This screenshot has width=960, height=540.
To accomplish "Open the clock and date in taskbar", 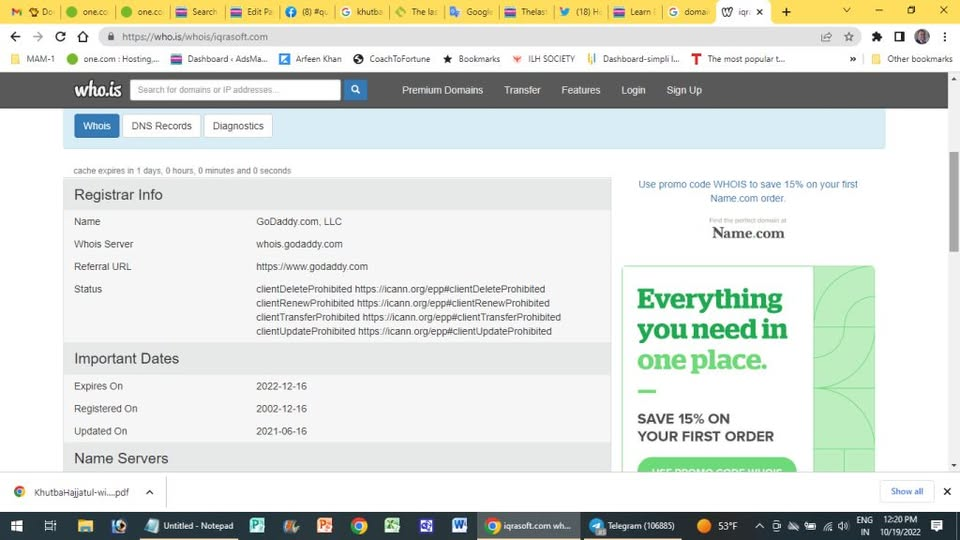I will (x=900, y=526).
